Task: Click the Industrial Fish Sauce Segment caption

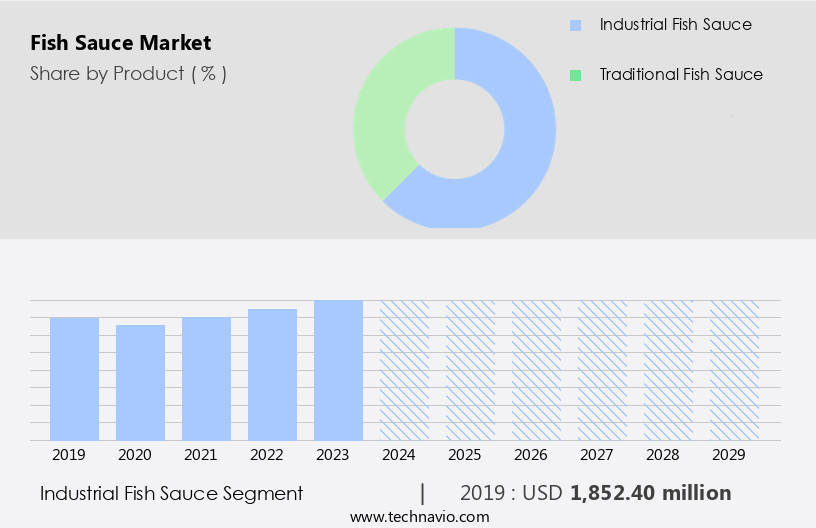Action: click(x=171, y=493)
